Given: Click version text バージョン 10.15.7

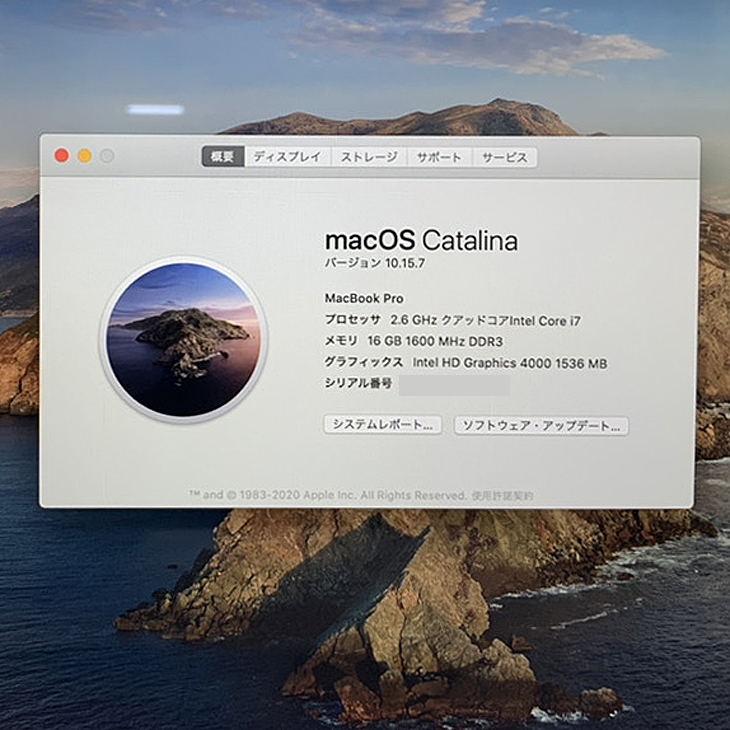Looking at the screenshot, I should click(375, 263).
